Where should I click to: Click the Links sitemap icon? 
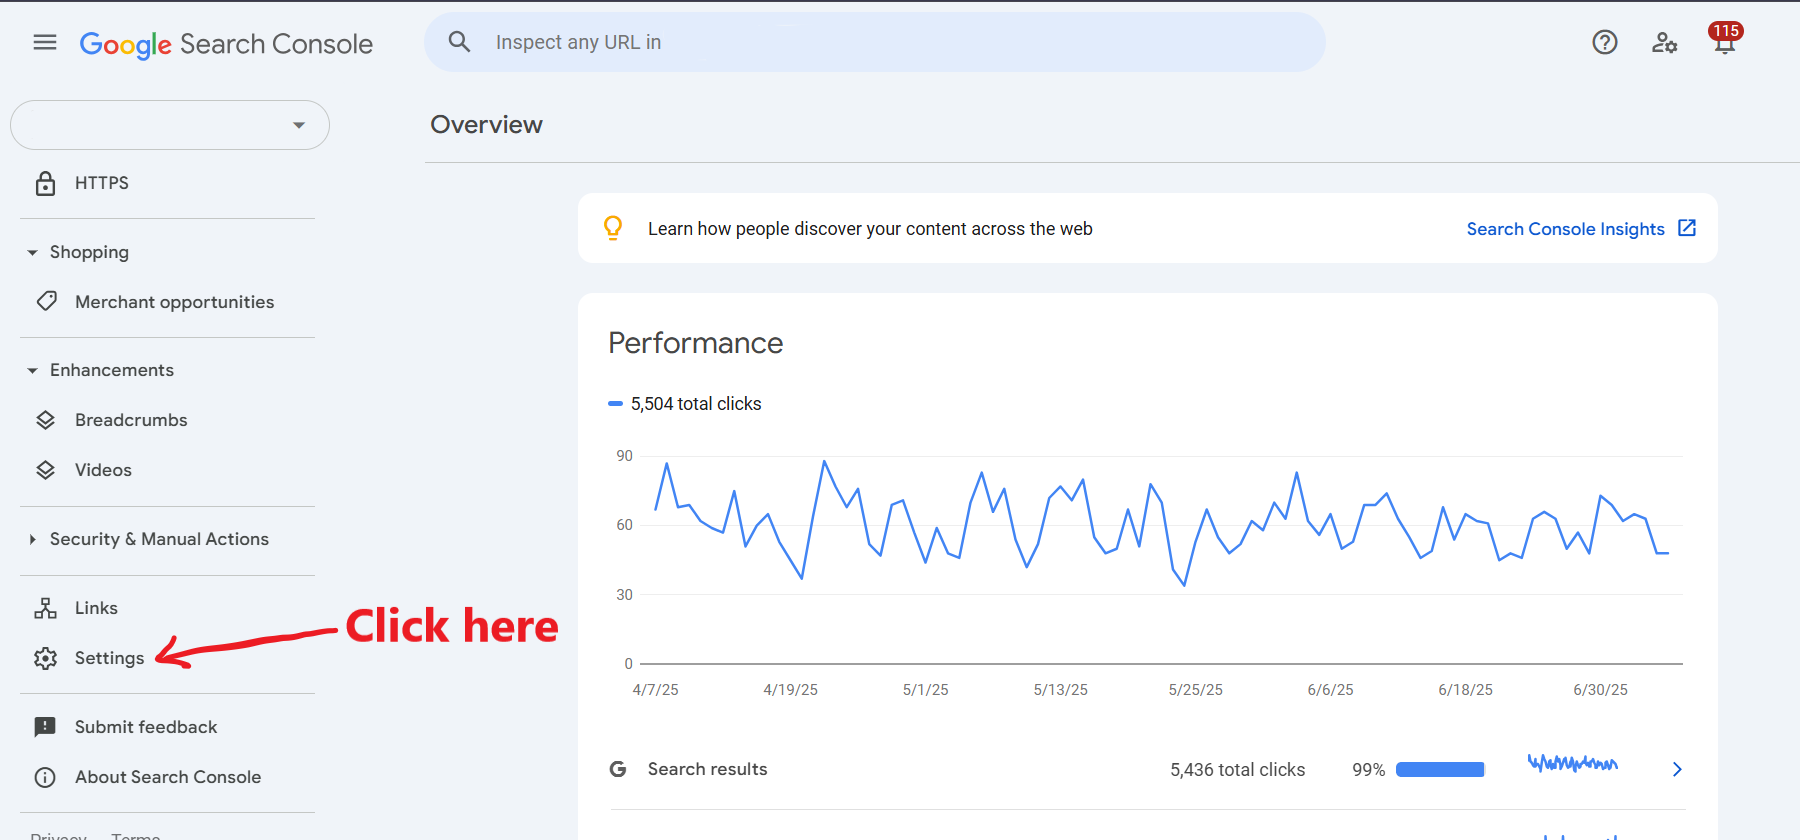pos(46,608)
